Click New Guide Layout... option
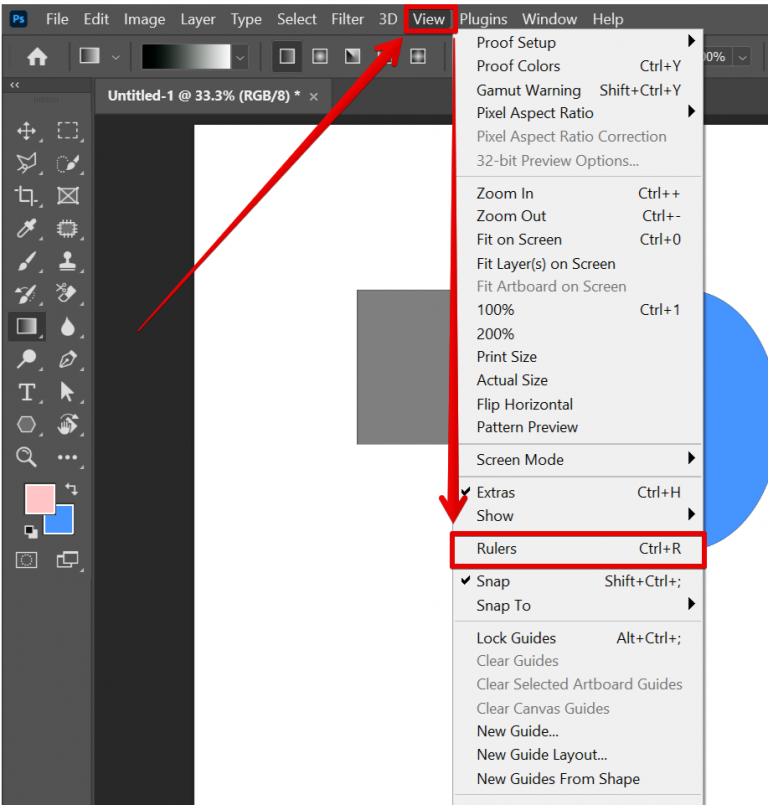This screenshot has width=768, height=805. pos(541,755)
